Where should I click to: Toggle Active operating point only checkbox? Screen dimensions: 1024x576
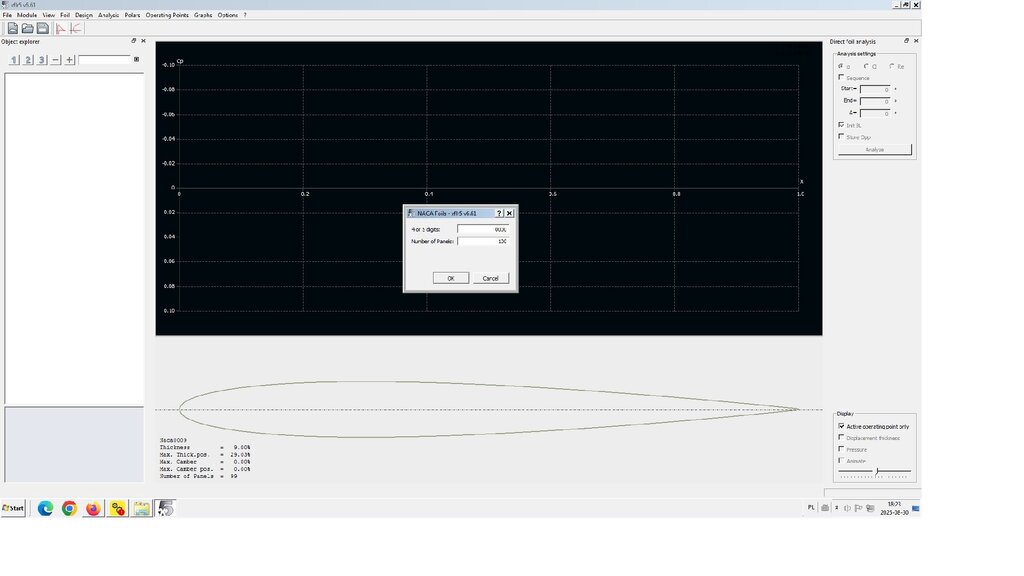[841, 426]
